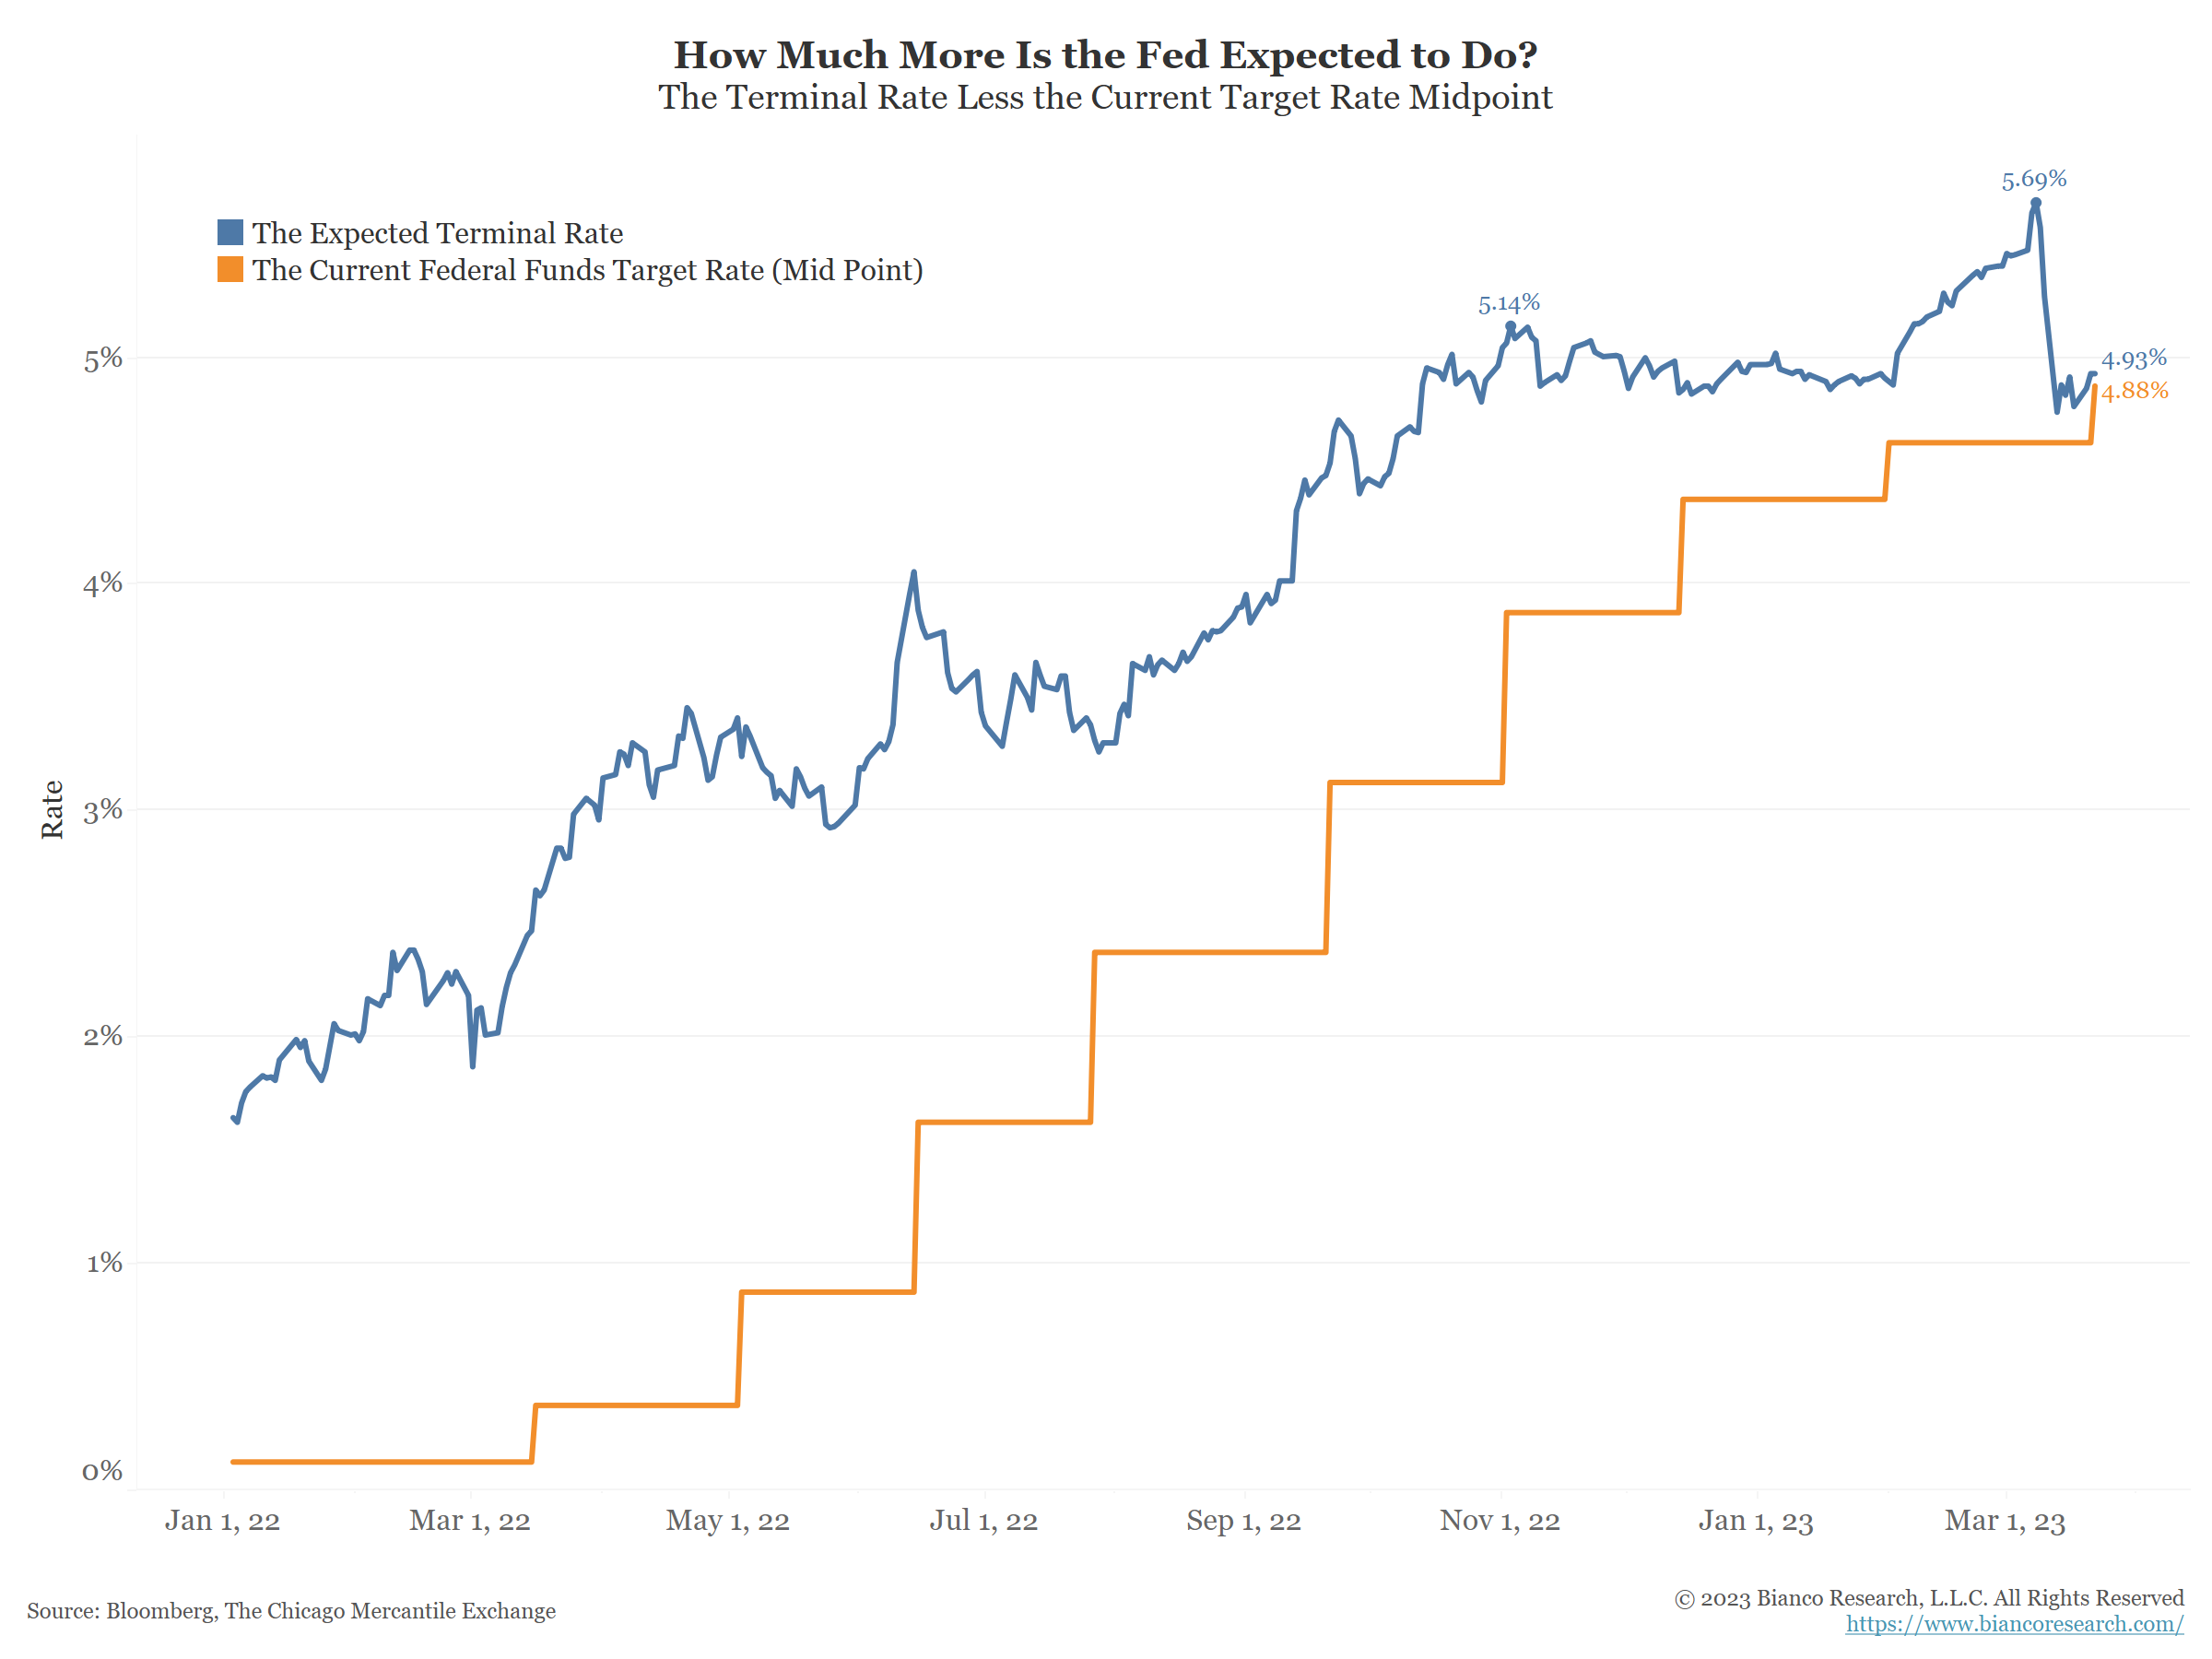Click the 4.93% terminal rate label
The image size is (2212, 1659).
pos(2133,359)
